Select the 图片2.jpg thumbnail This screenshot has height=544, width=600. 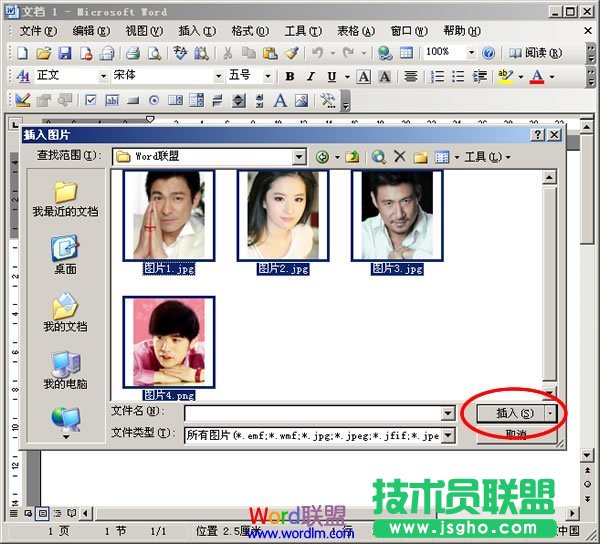click(x=283, y=215)
